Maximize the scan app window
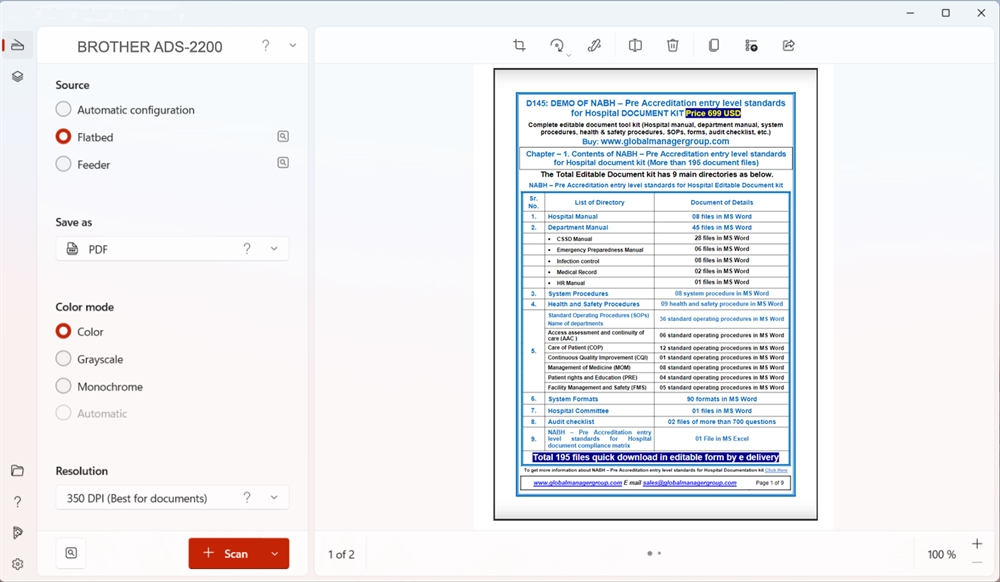 coord(946,13)
